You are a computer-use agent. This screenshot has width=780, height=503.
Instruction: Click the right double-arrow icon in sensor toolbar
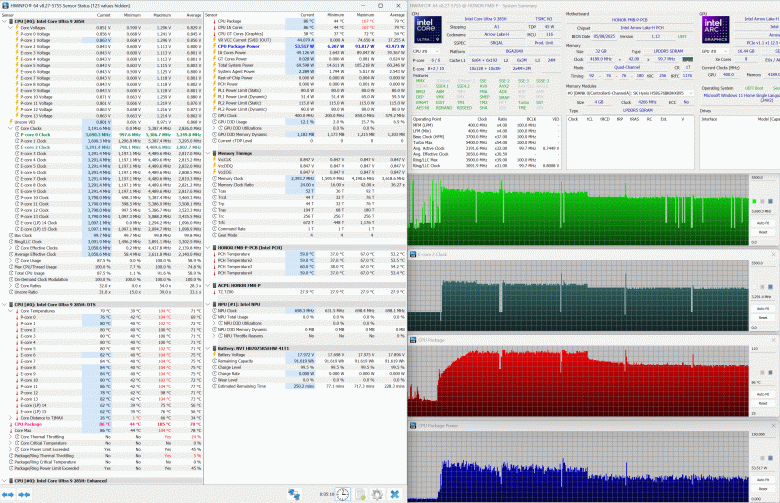point(24,494)
